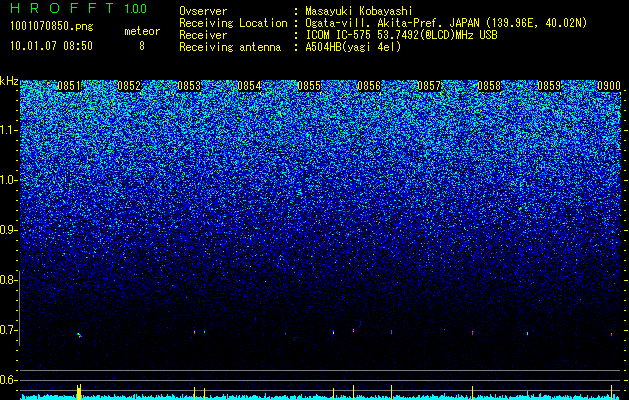Viewport: 629px width, 400px height.
Task: Click the 0.6 frequency axis label
Action: tap(7, 380)
